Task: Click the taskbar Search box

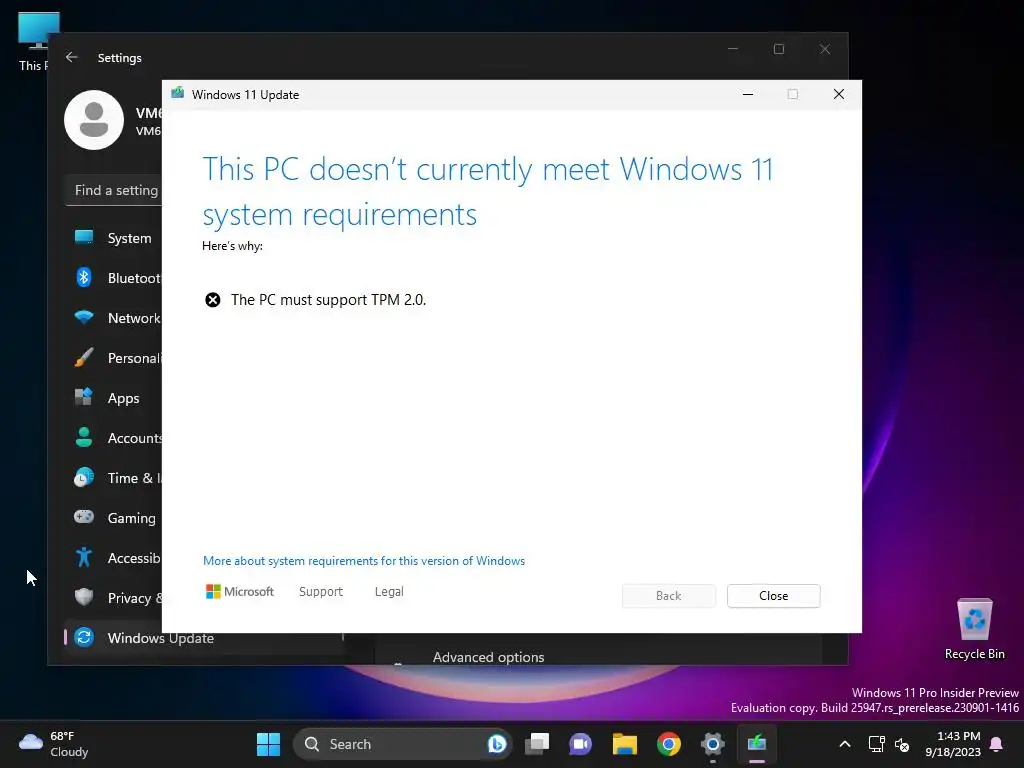Action: (402, 744)
